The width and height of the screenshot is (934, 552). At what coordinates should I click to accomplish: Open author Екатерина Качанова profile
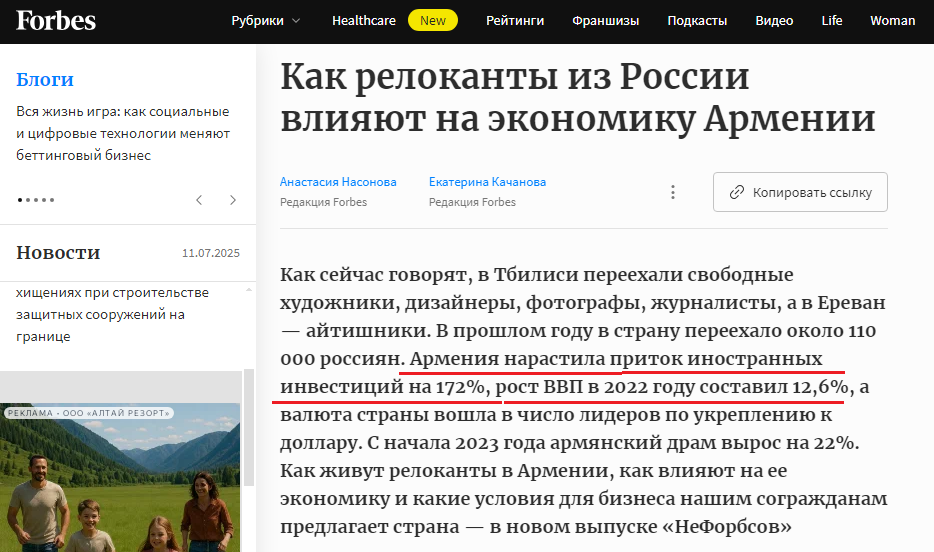(487, 182)
